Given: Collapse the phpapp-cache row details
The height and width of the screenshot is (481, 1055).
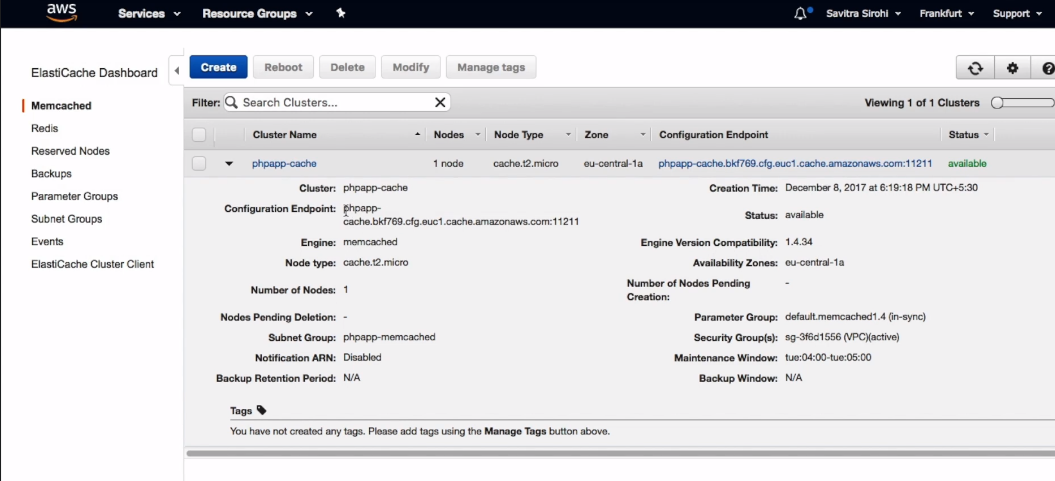Looking at the screenshot, I should 229,163.
